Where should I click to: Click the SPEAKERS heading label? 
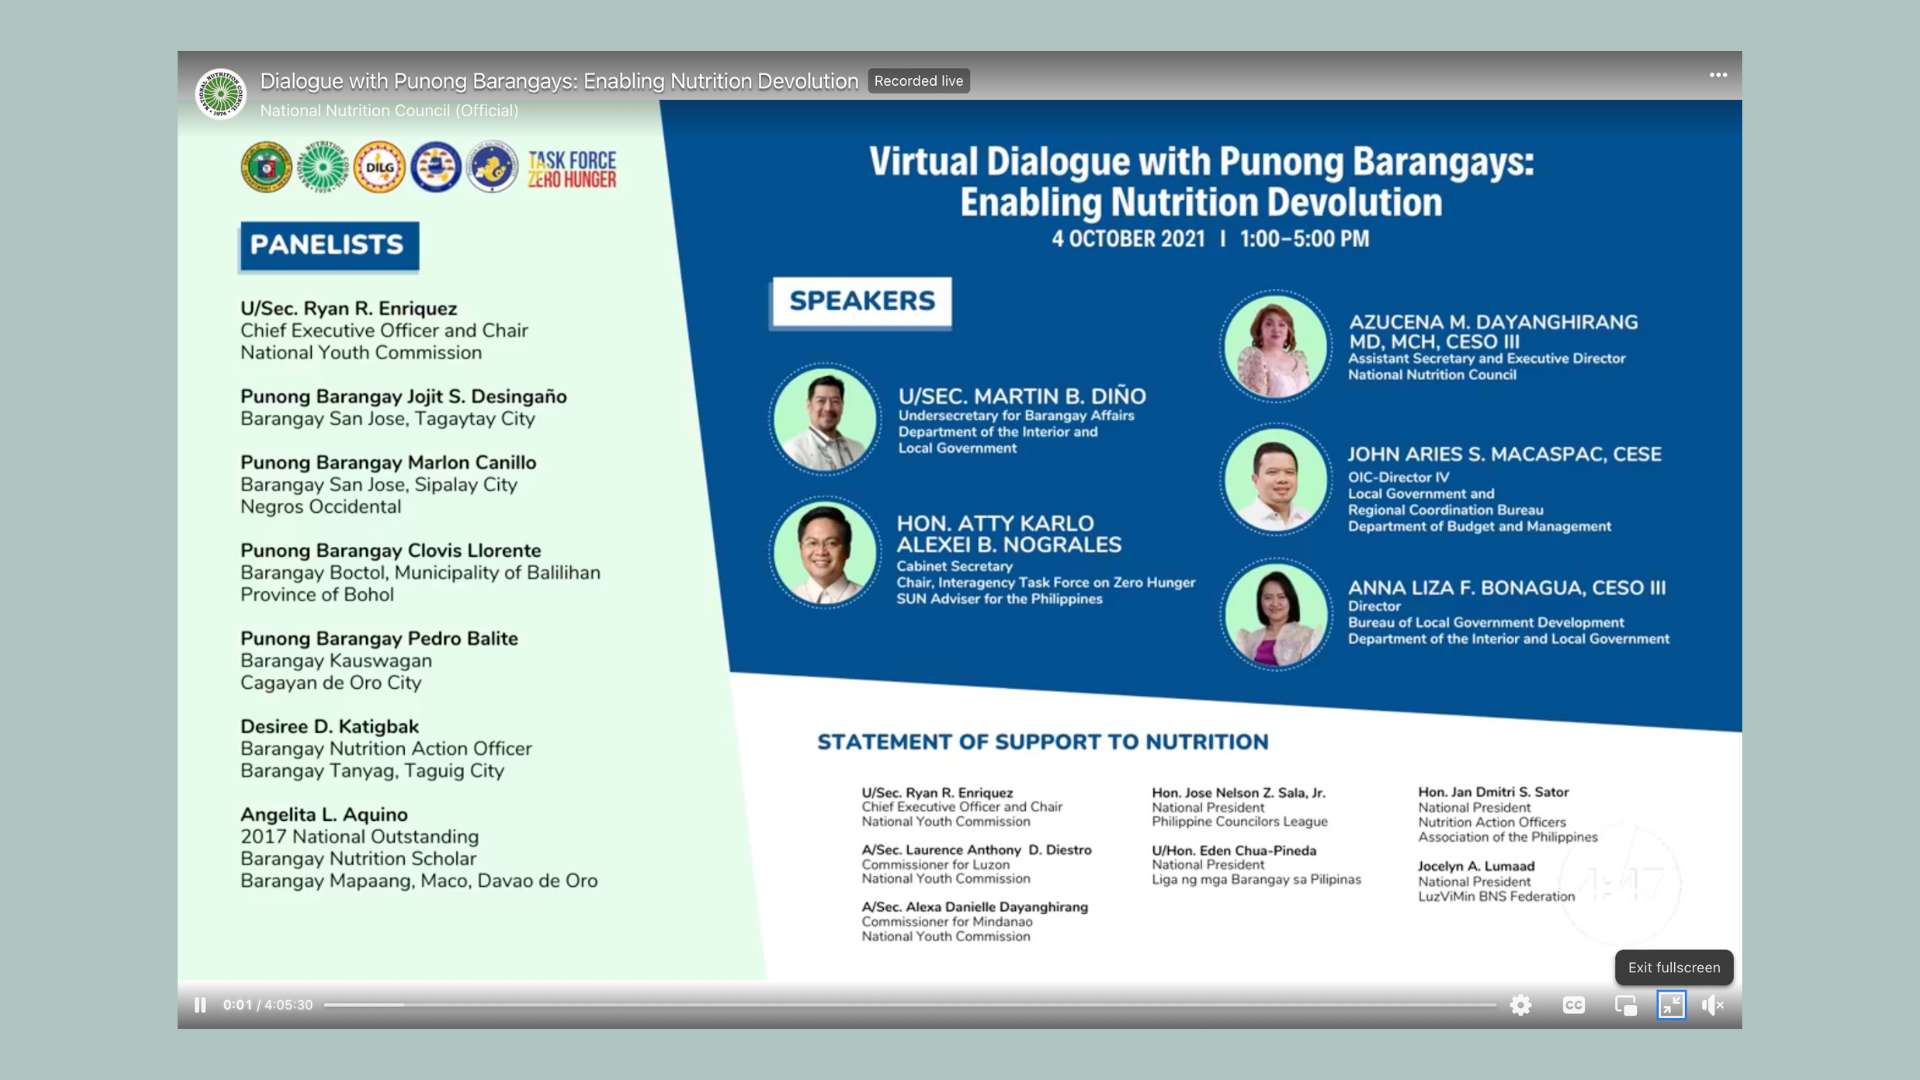[861, 302]
